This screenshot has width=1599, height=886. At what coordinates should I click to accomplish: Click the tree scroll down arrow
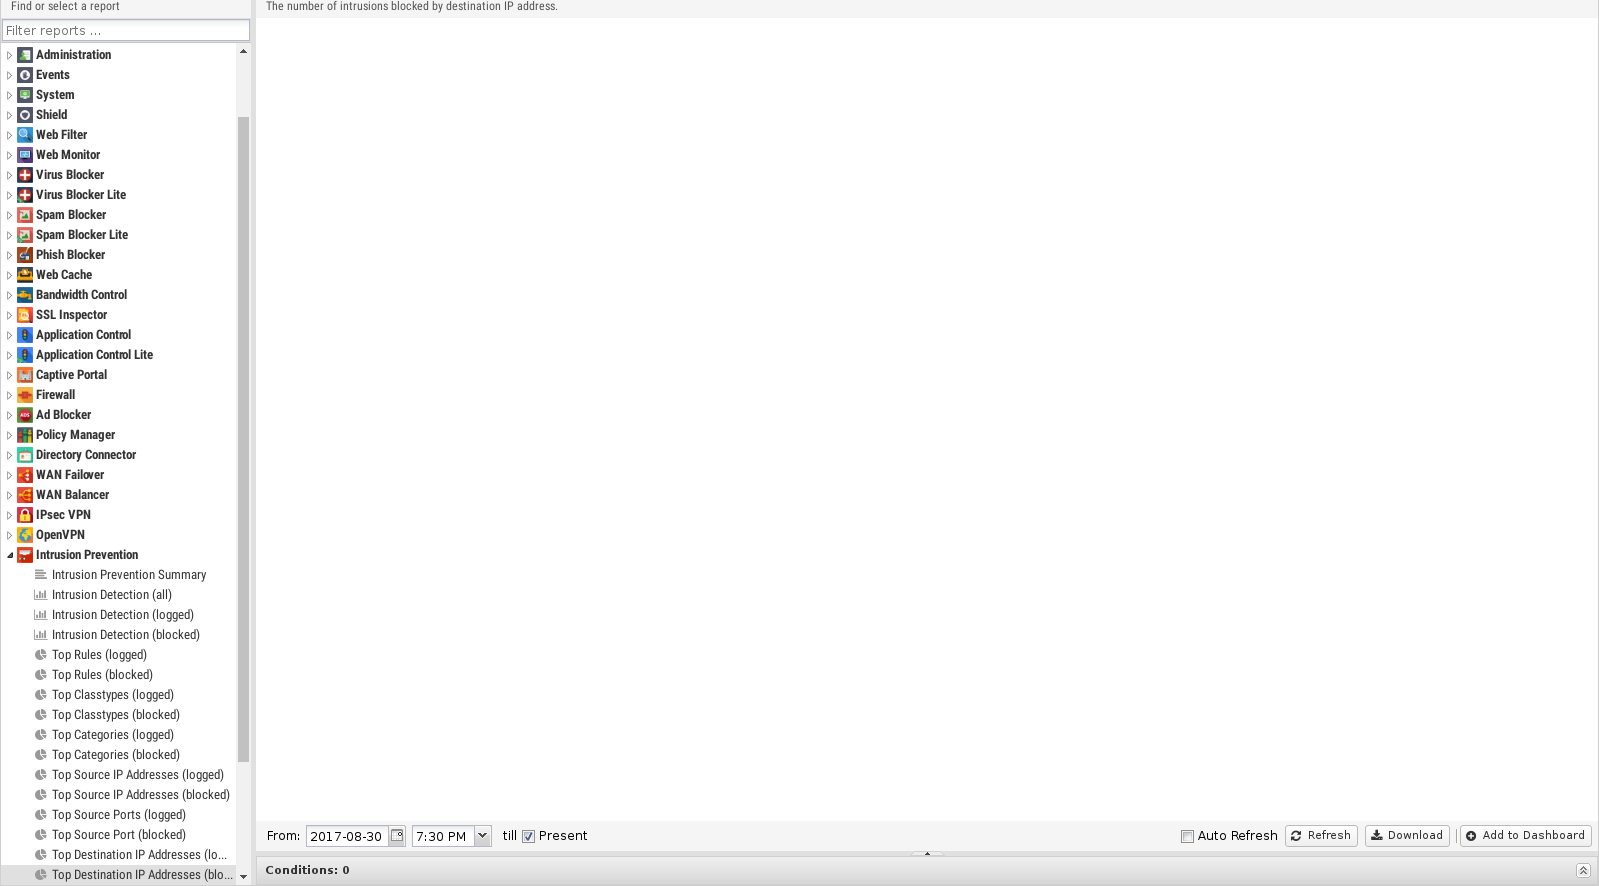tap(243, 877)
